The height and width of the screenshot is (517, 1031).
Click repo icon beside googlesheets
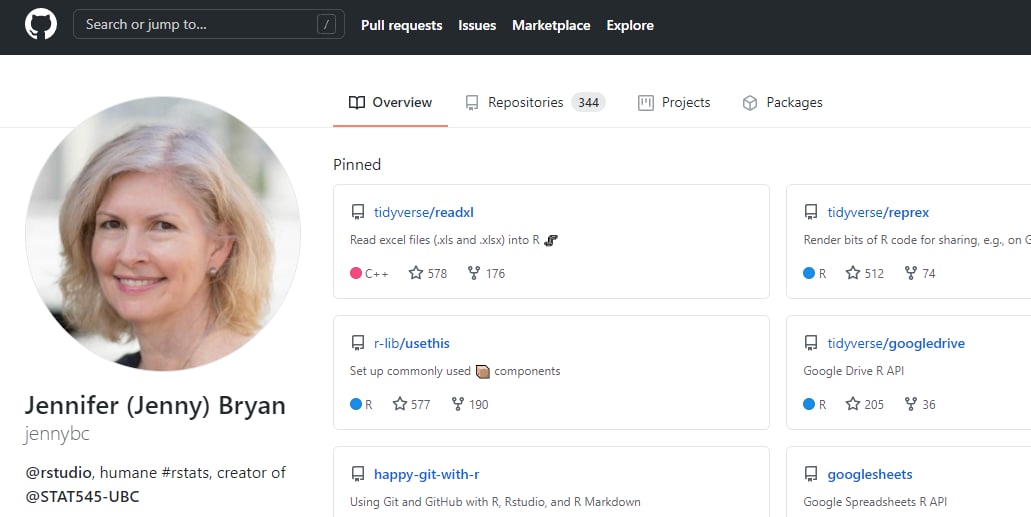(811, 474)
